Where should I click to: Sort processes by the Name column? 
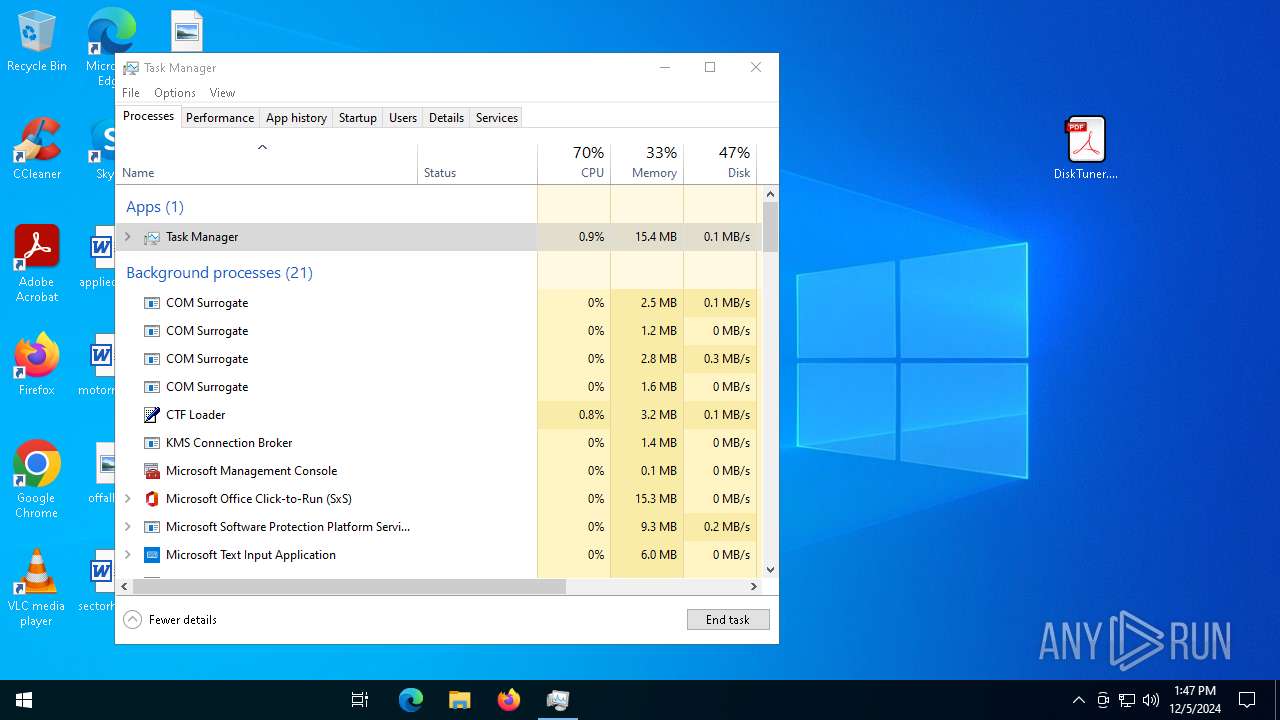coord(267,163)
